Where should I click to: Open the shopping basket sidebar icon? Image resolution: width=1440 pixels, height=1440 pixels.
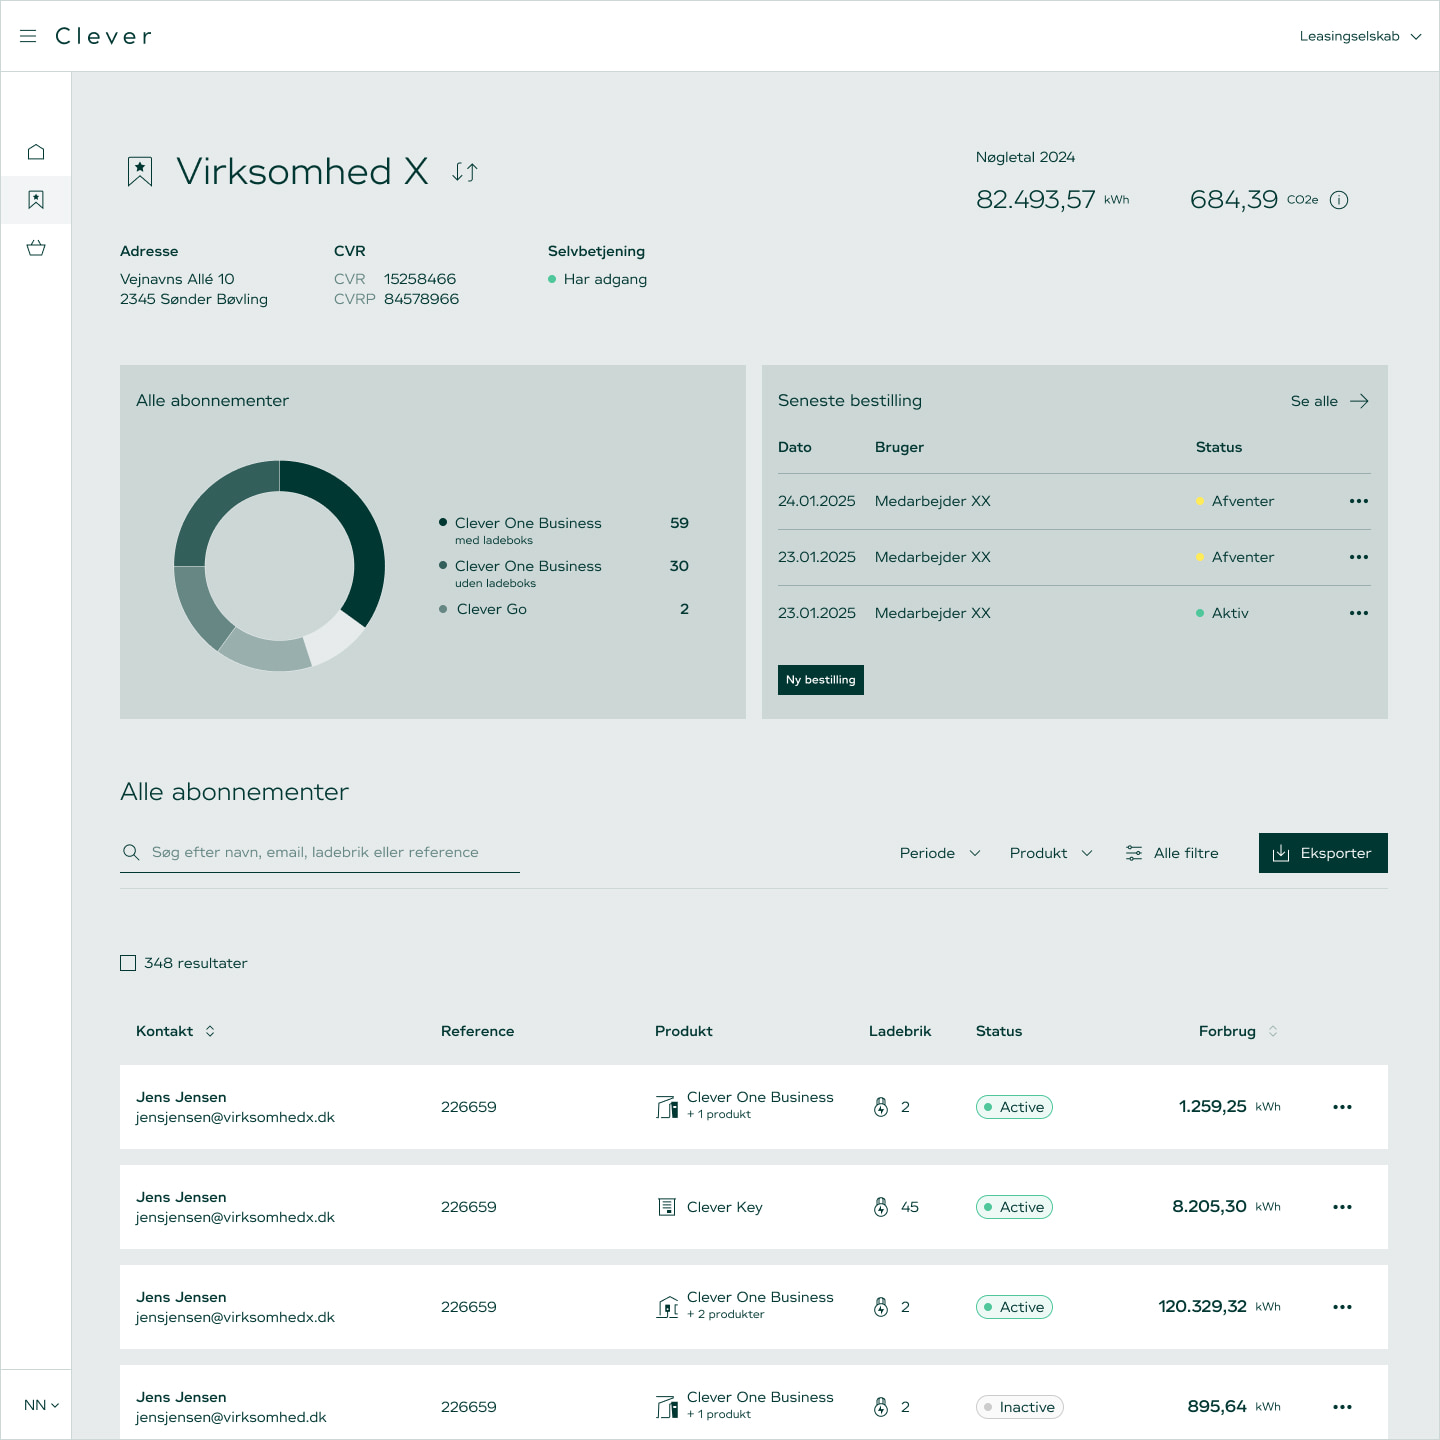pyautogui.click(x=36, y=248)
